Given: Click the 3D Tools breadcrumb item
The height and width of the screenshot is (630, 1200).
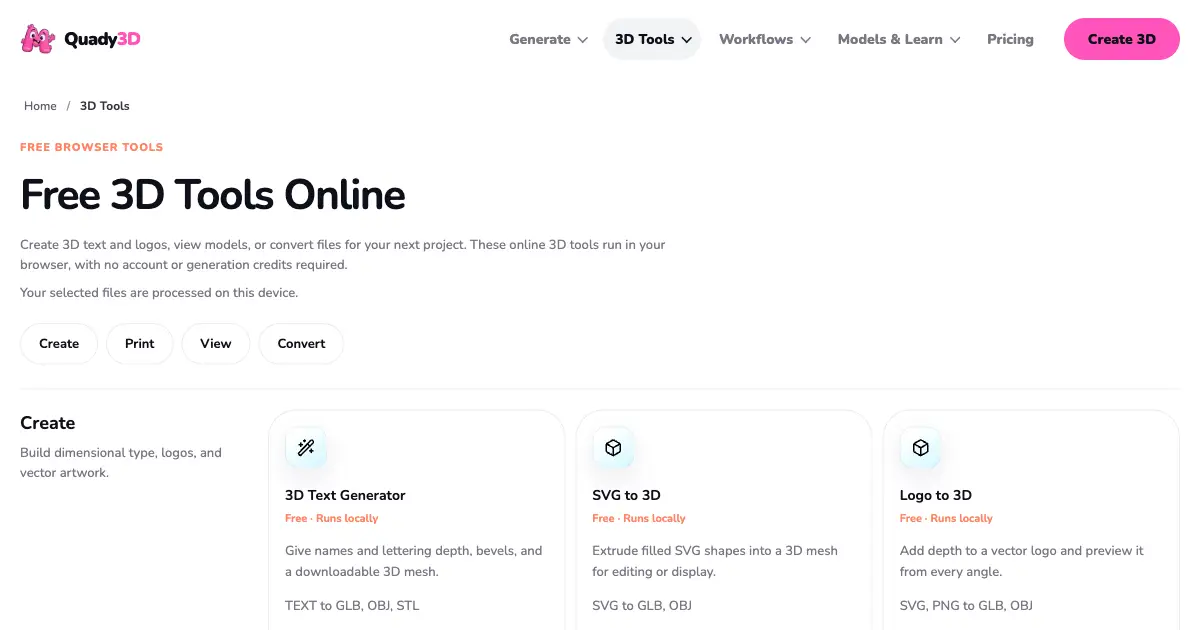Looking at the screenshot, I should (105, 106).
